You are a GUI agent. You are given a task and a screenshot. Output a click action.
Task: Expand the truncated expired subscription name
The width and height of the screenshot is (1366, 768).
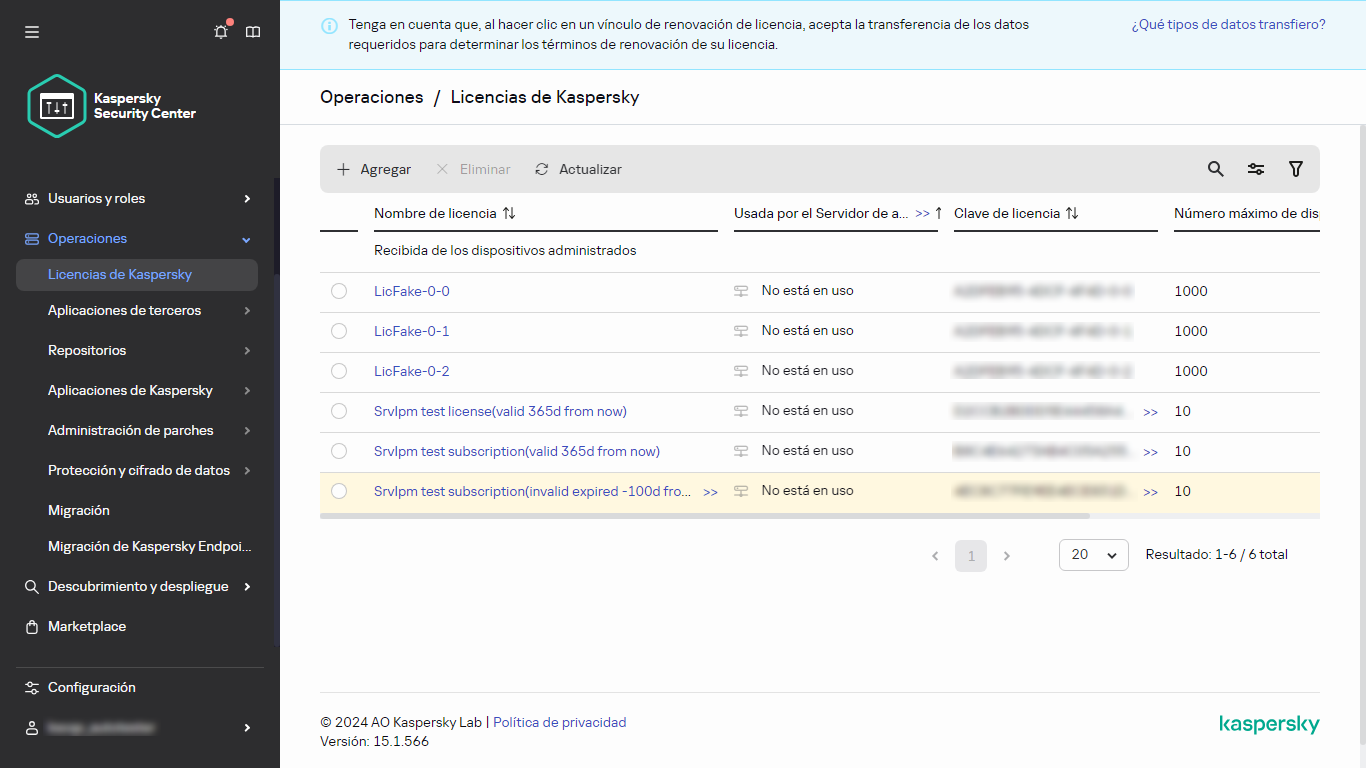(711, 491)
